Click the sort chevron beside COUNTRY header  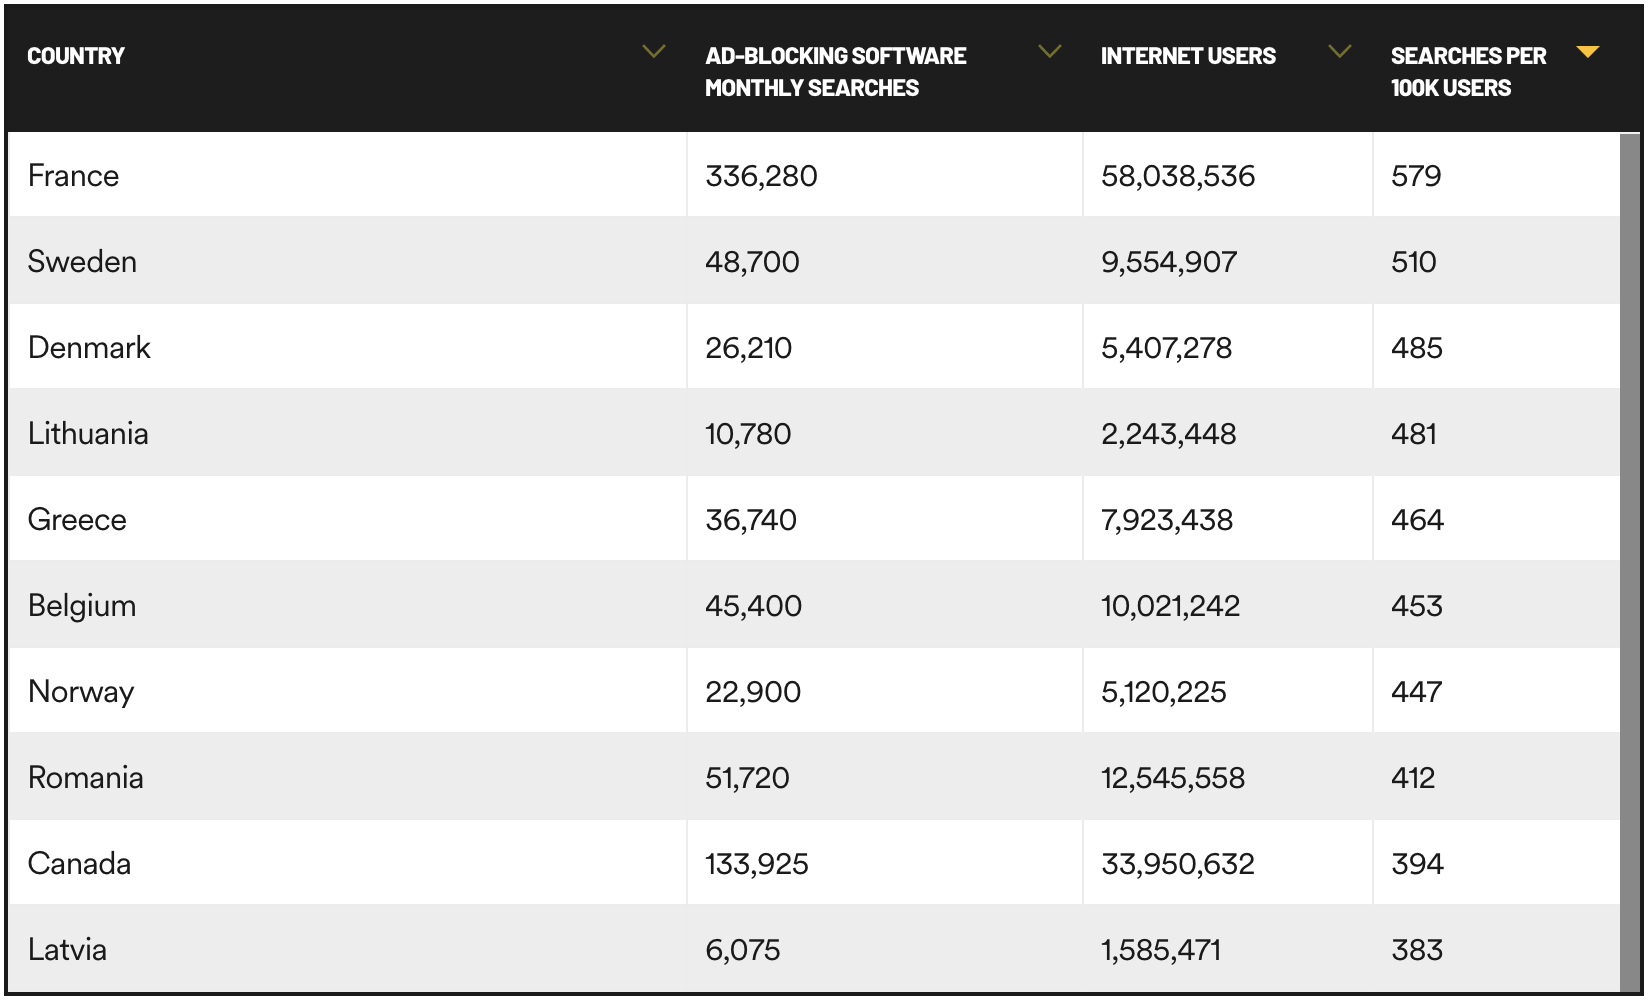(x=655, y=50)
